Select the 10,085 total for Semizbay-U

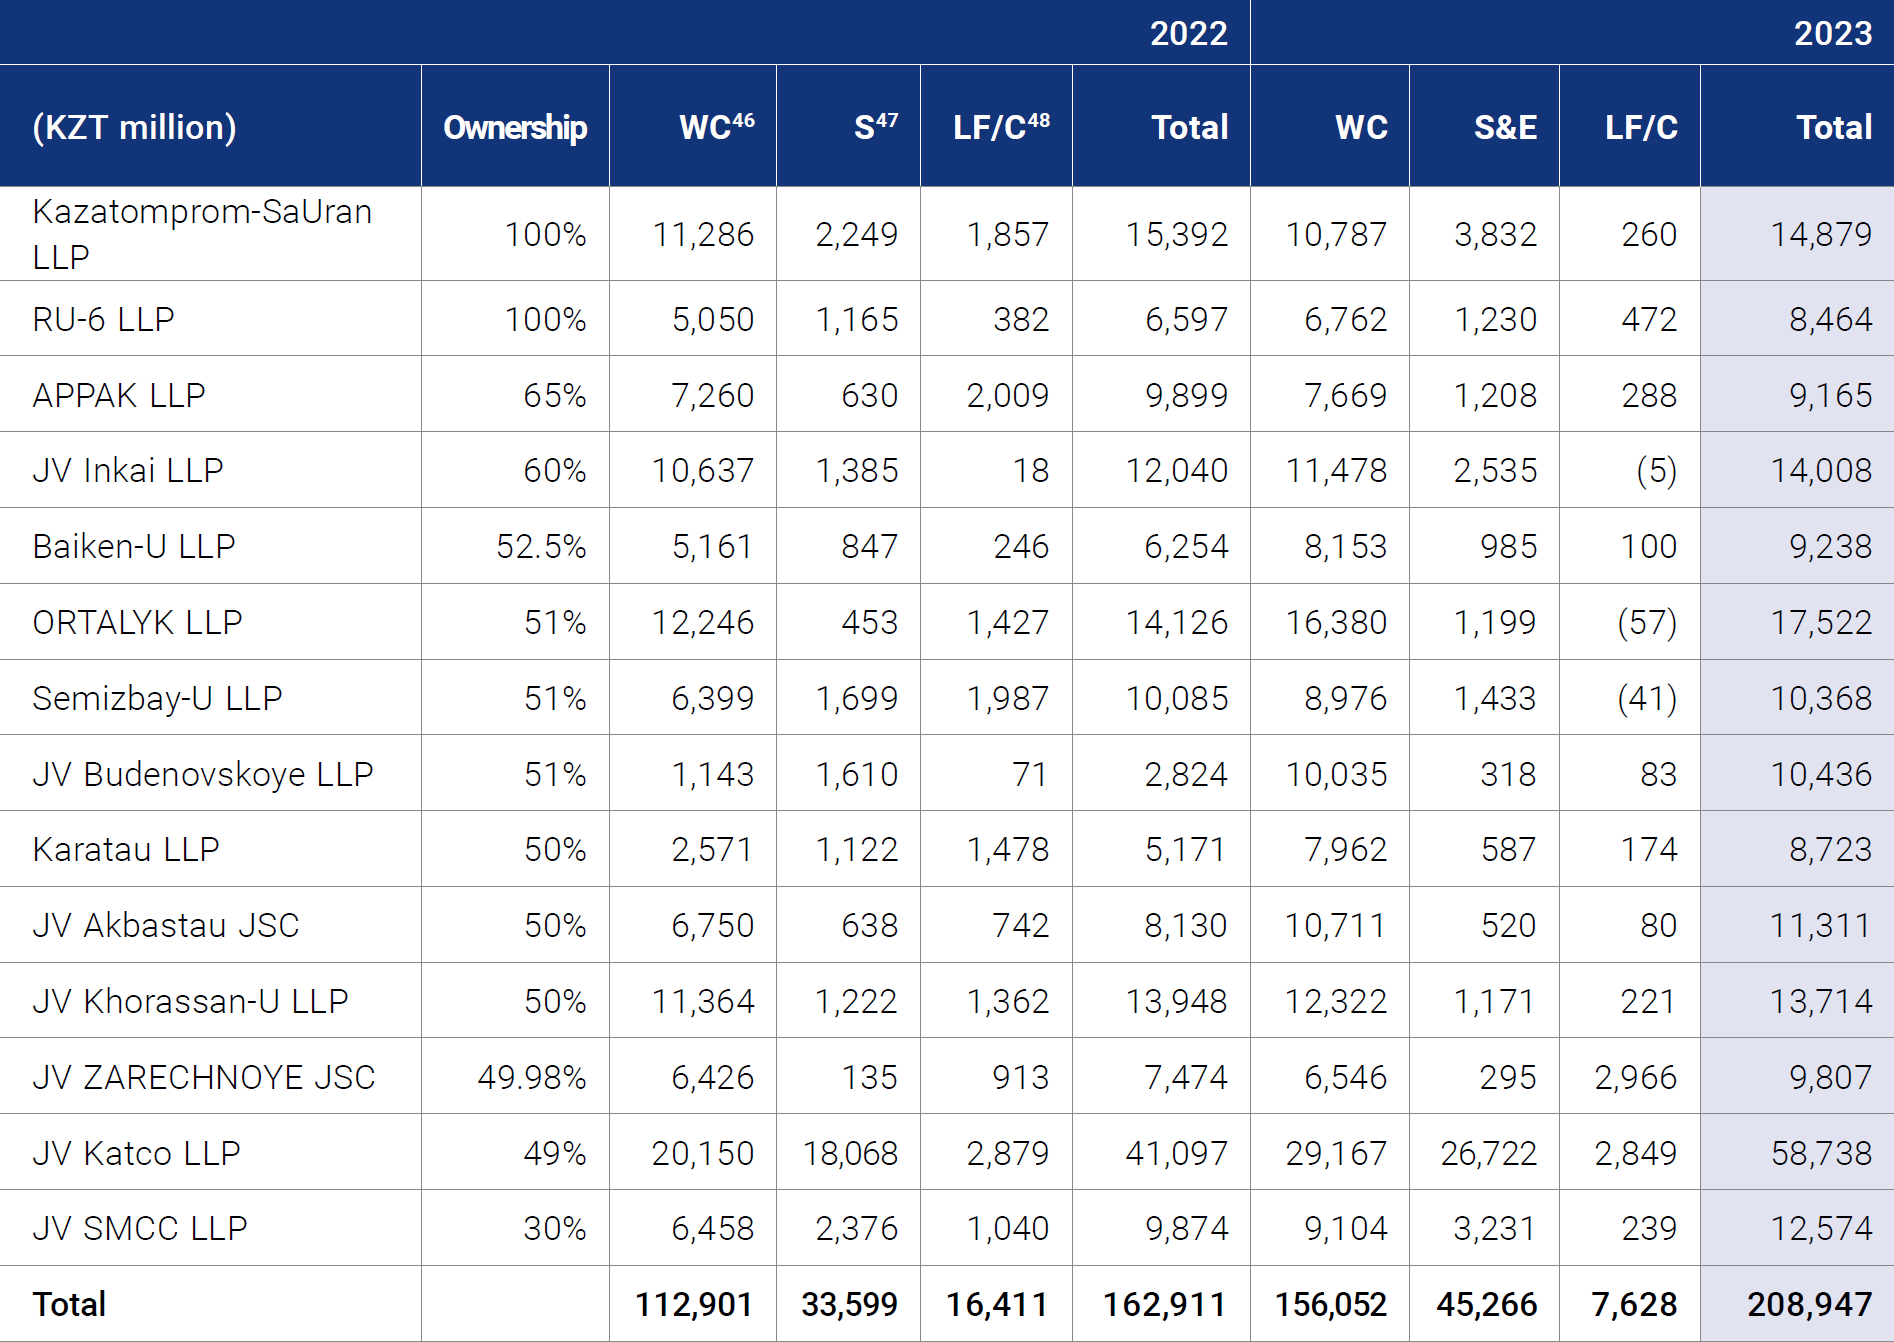pos(1177,698)
